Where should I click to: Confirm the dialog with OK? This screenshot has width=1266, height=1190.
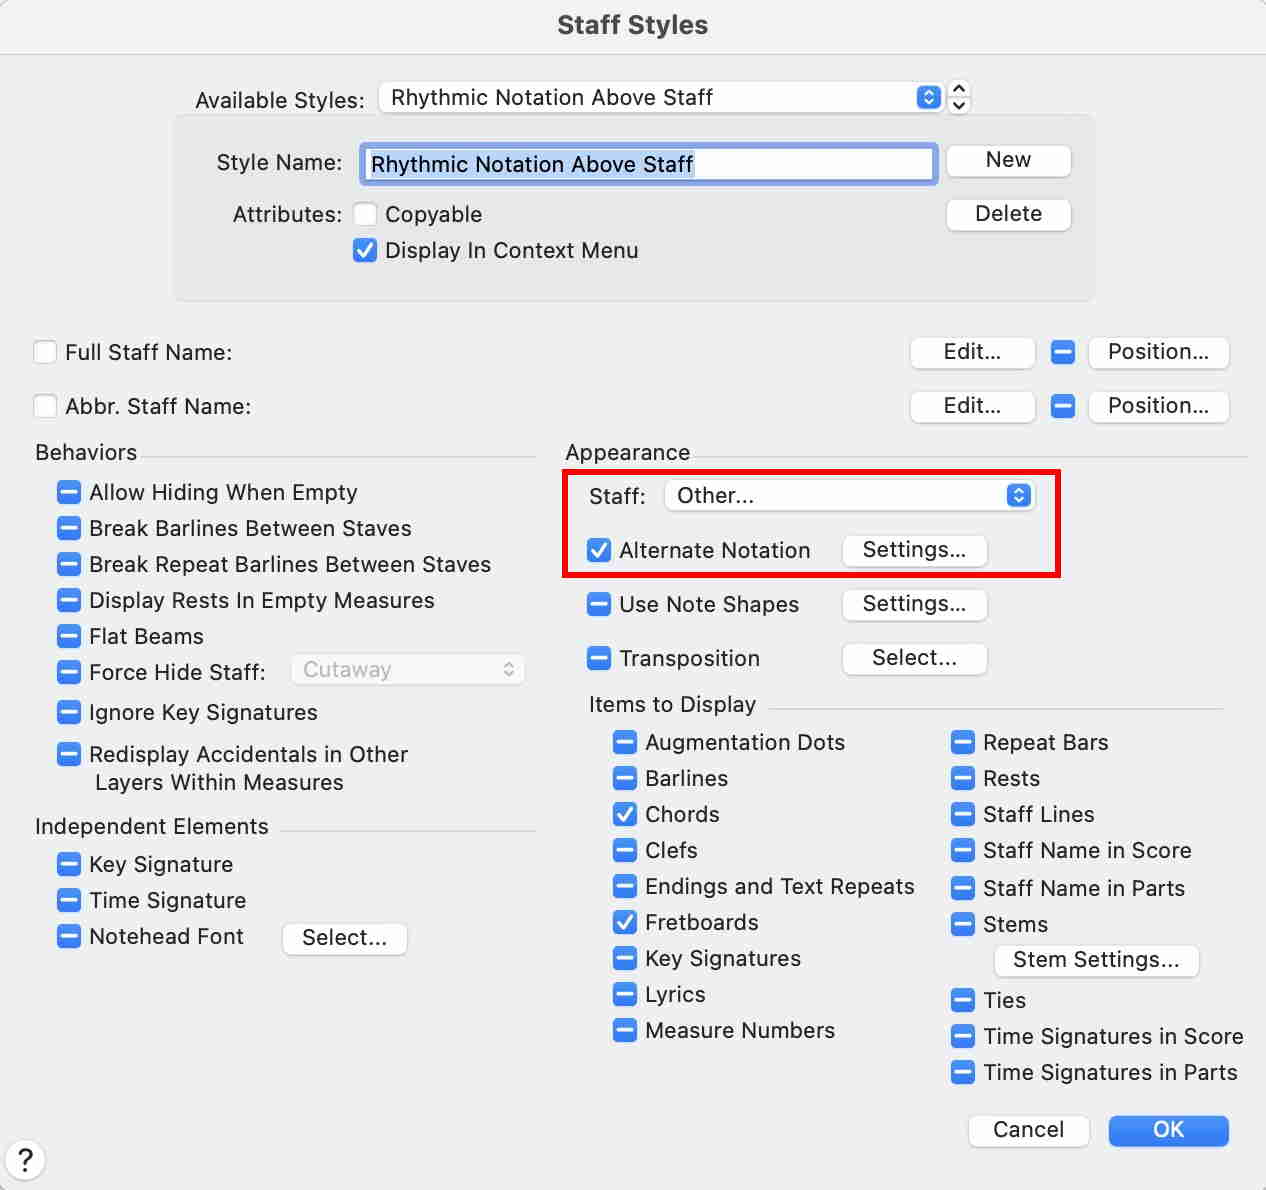coord(1168,1130)
